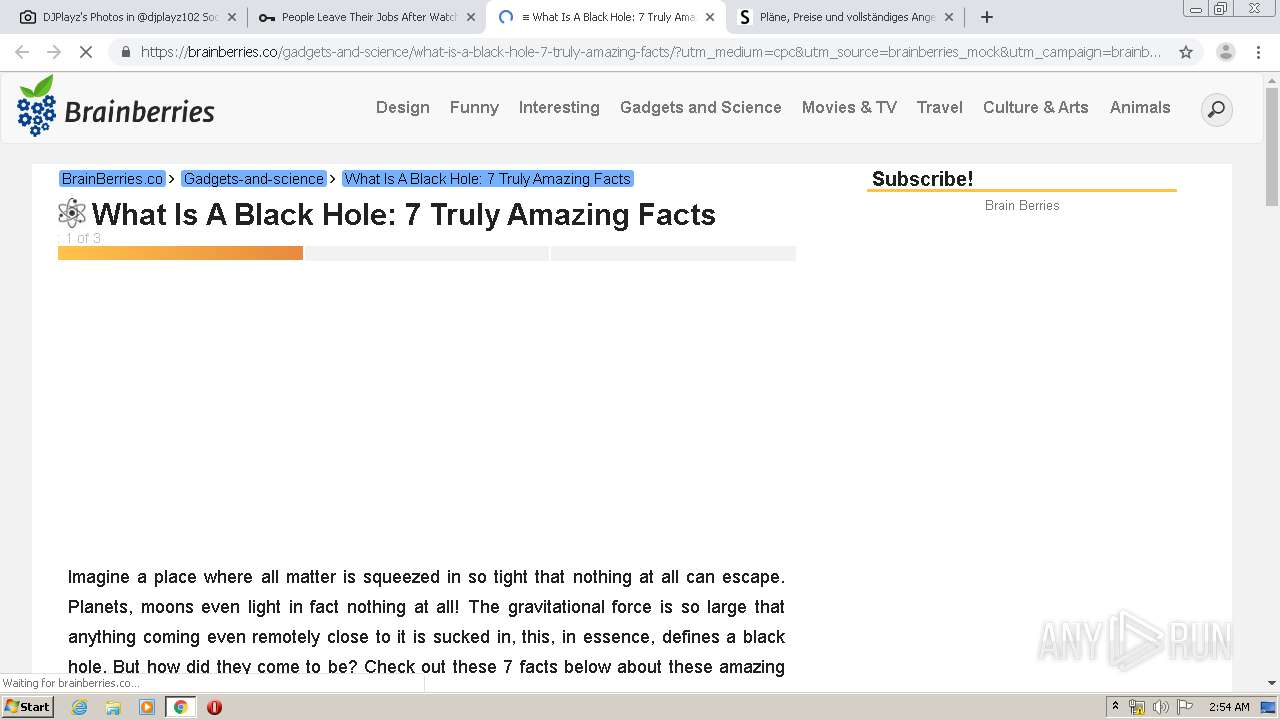Open the Windows Start menu
Viewport: 1280px width, 720px height.
click(x=28, y=707)
